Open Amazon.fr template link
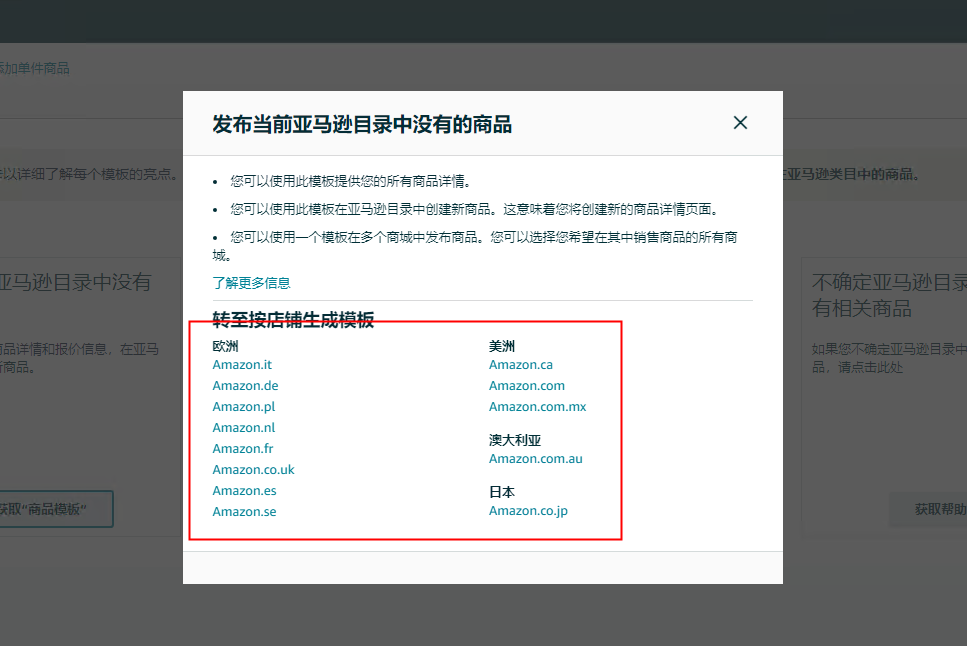This screenshot has height=646, width=967. 242,449
